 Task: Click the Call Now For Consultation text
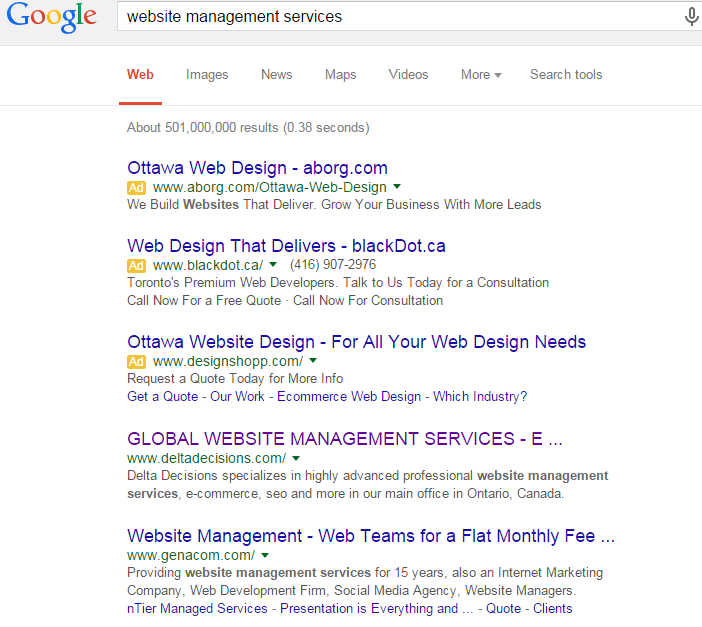click(x=368, y=301)
